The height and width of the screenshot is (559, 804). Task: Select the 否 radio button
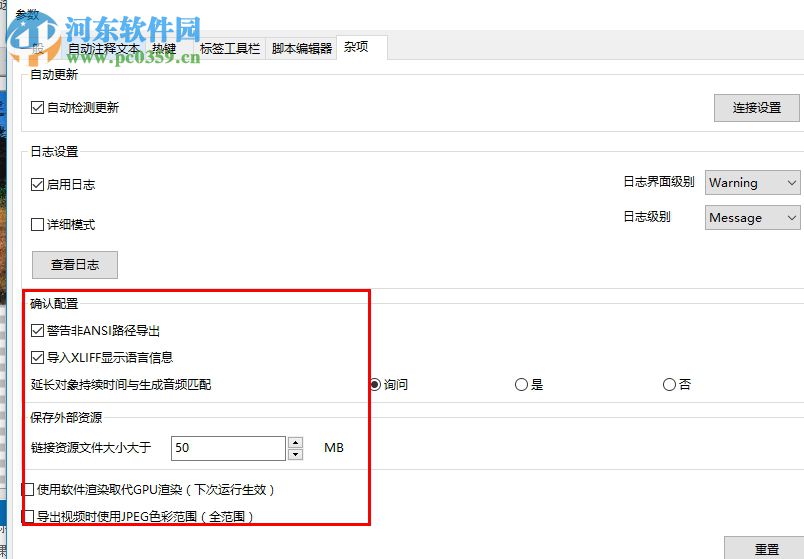point(669,385)
